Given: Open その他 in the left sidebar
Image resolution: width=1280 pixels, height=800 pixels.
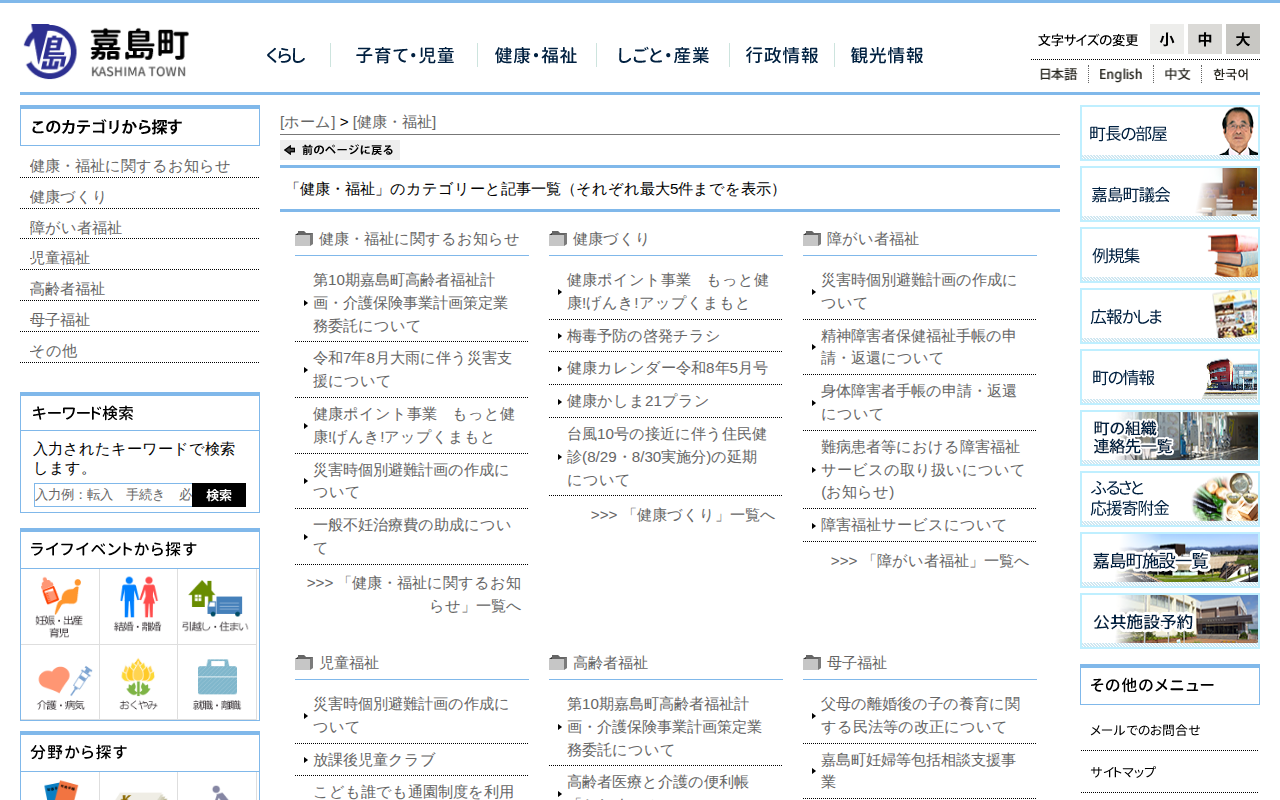Looking at the screenshot, I should pos(53,351).
